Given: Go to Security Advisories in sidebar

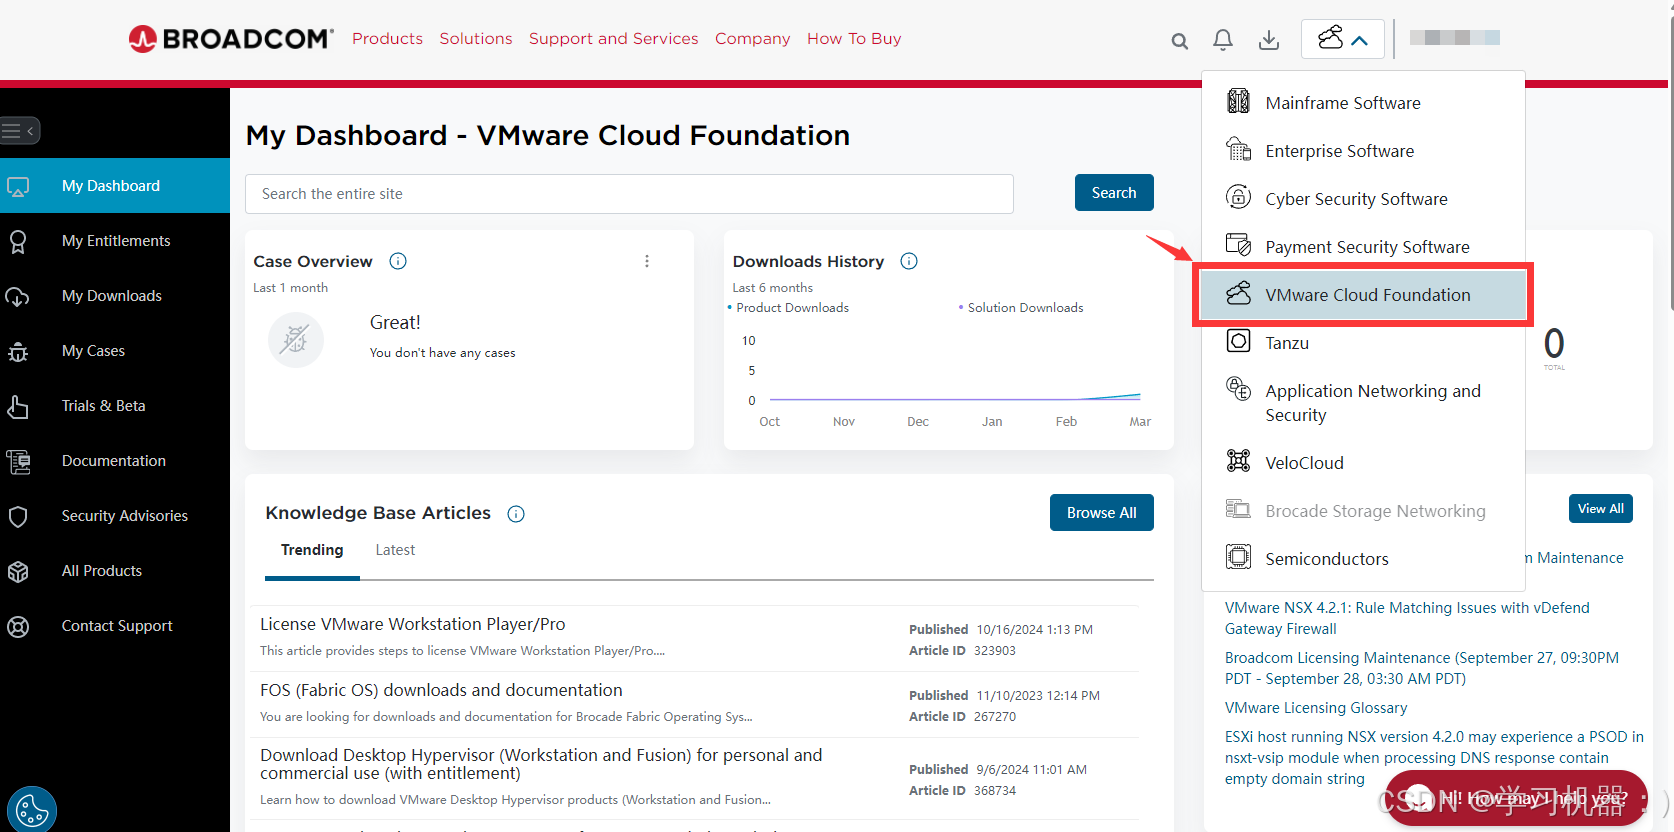Looking at the screenshot, I should click(x=125, y=516).
